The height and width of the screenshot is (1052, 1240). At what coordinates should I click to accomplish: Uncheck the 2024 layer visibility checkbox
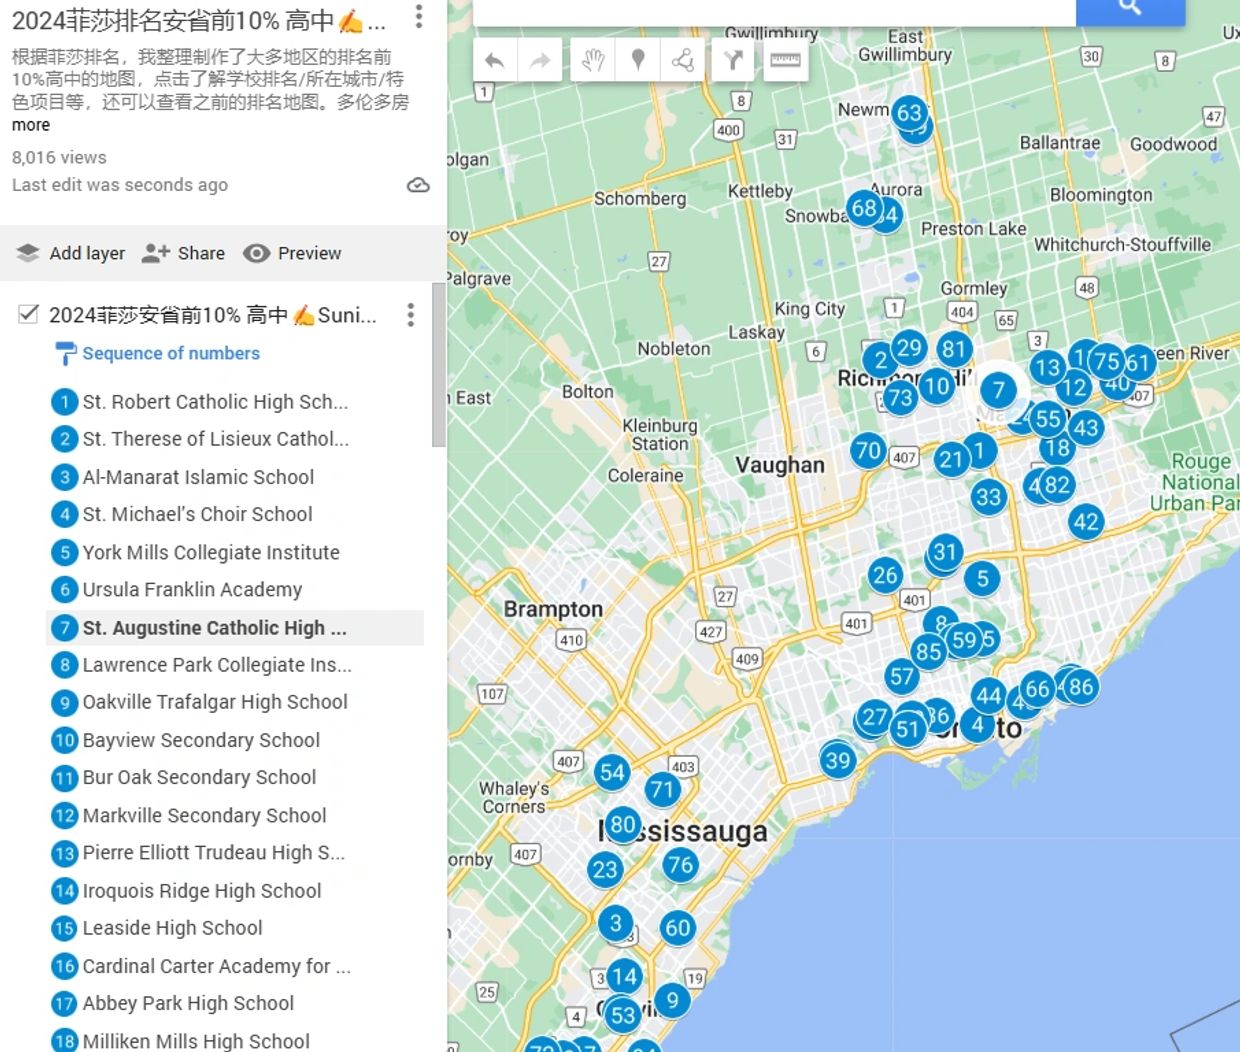click(x=29, y=315)
